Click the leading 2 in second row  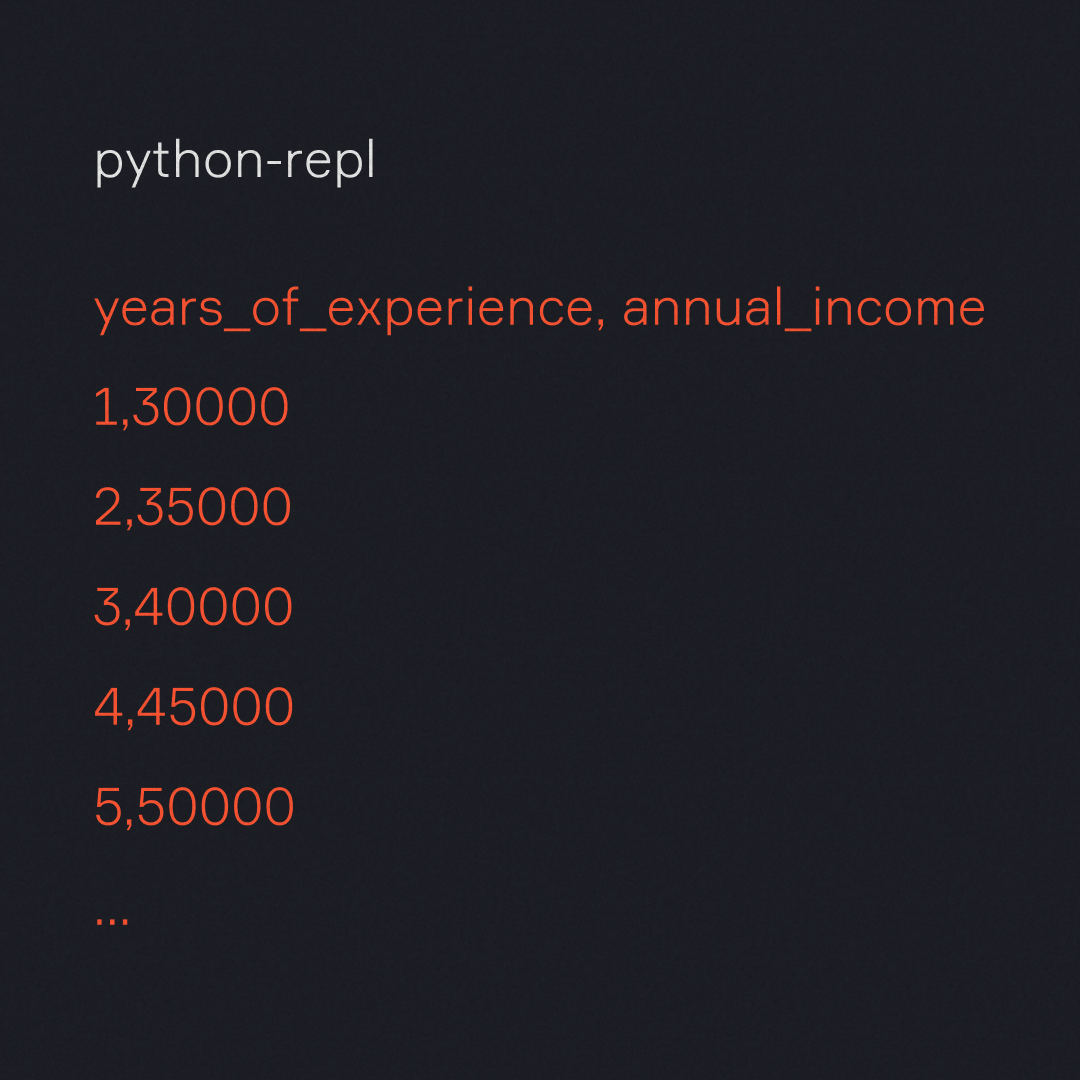(108, 506)
